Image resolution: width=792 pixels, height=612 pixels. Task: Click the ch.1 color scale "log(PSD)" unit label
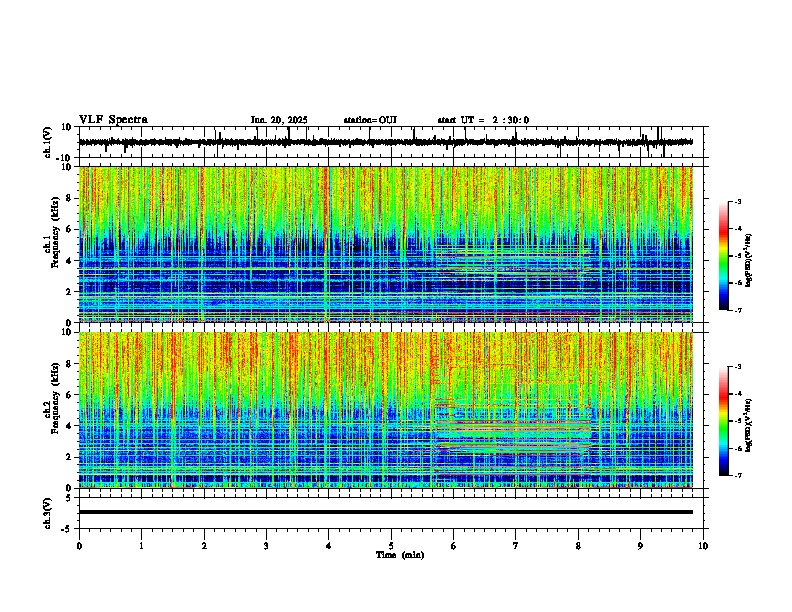click(749, 260)
